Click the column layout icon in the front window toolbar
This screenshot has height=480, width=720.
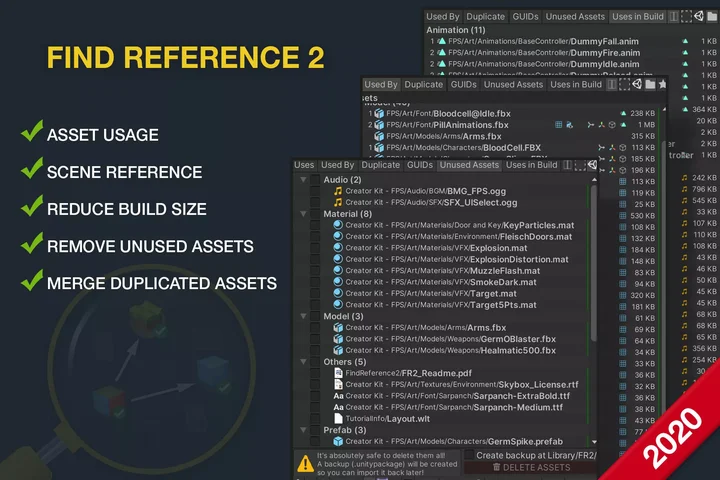[x=568, y=165]
